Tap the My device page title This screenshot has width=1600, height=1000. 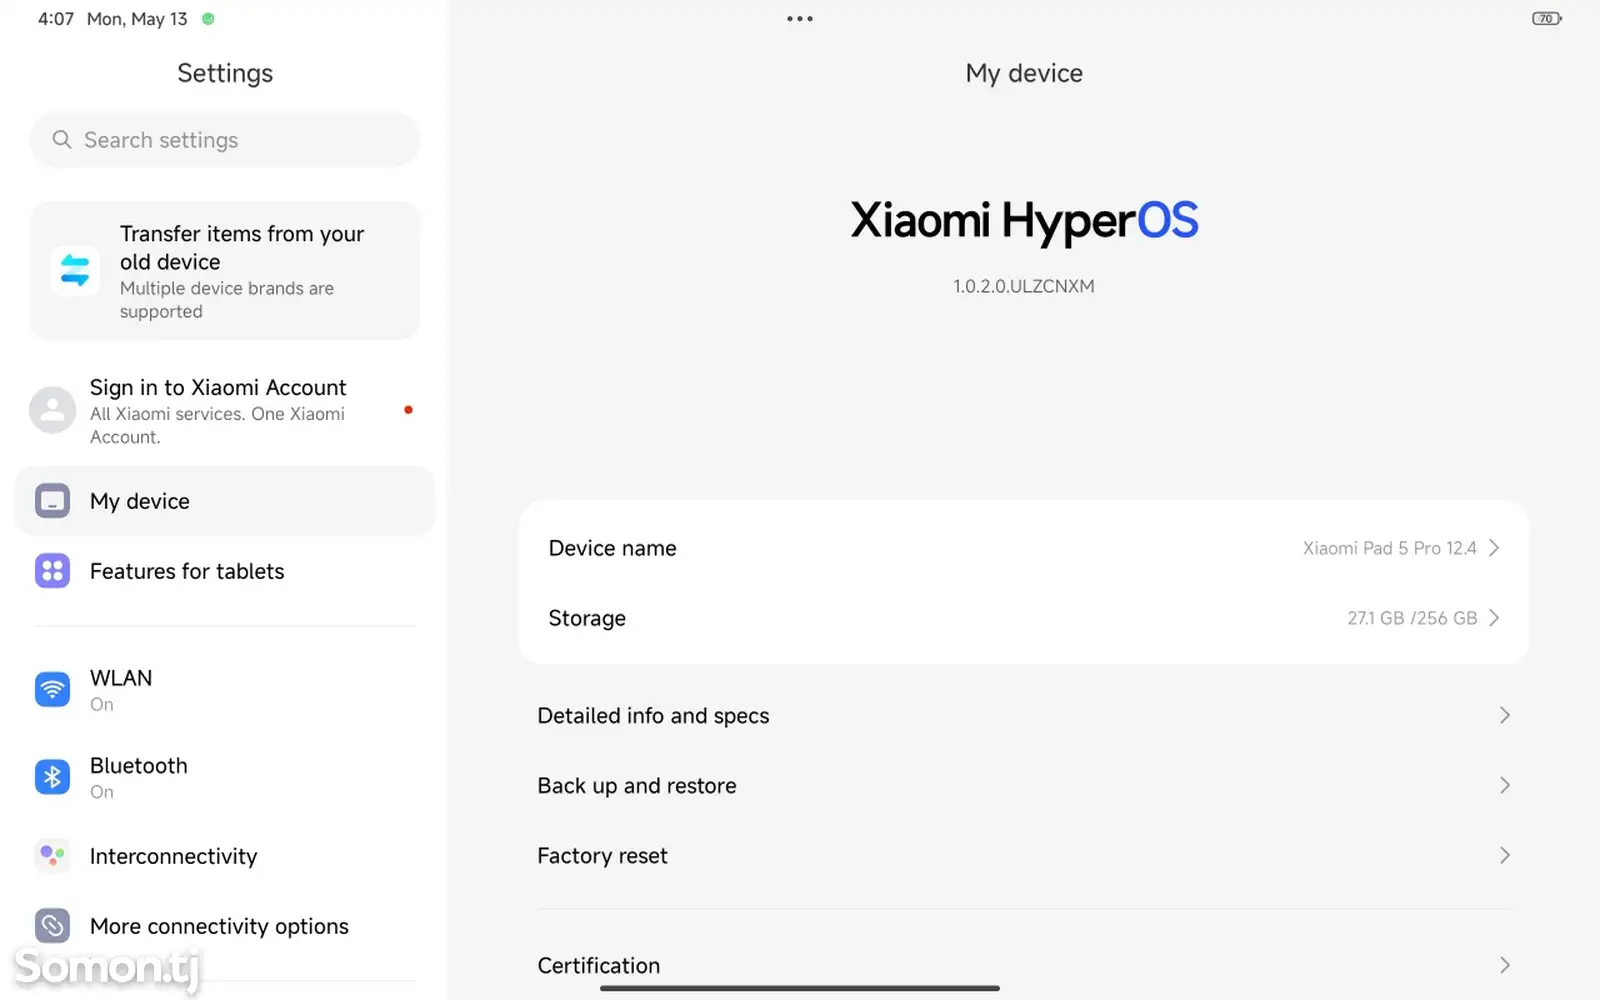click(x=1024, y=73)
